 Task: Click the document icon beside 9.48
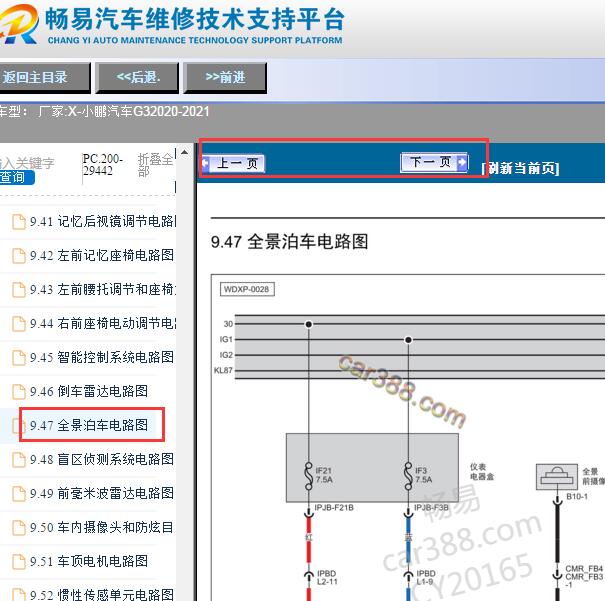pyautogui.click(x=19, y=459)
